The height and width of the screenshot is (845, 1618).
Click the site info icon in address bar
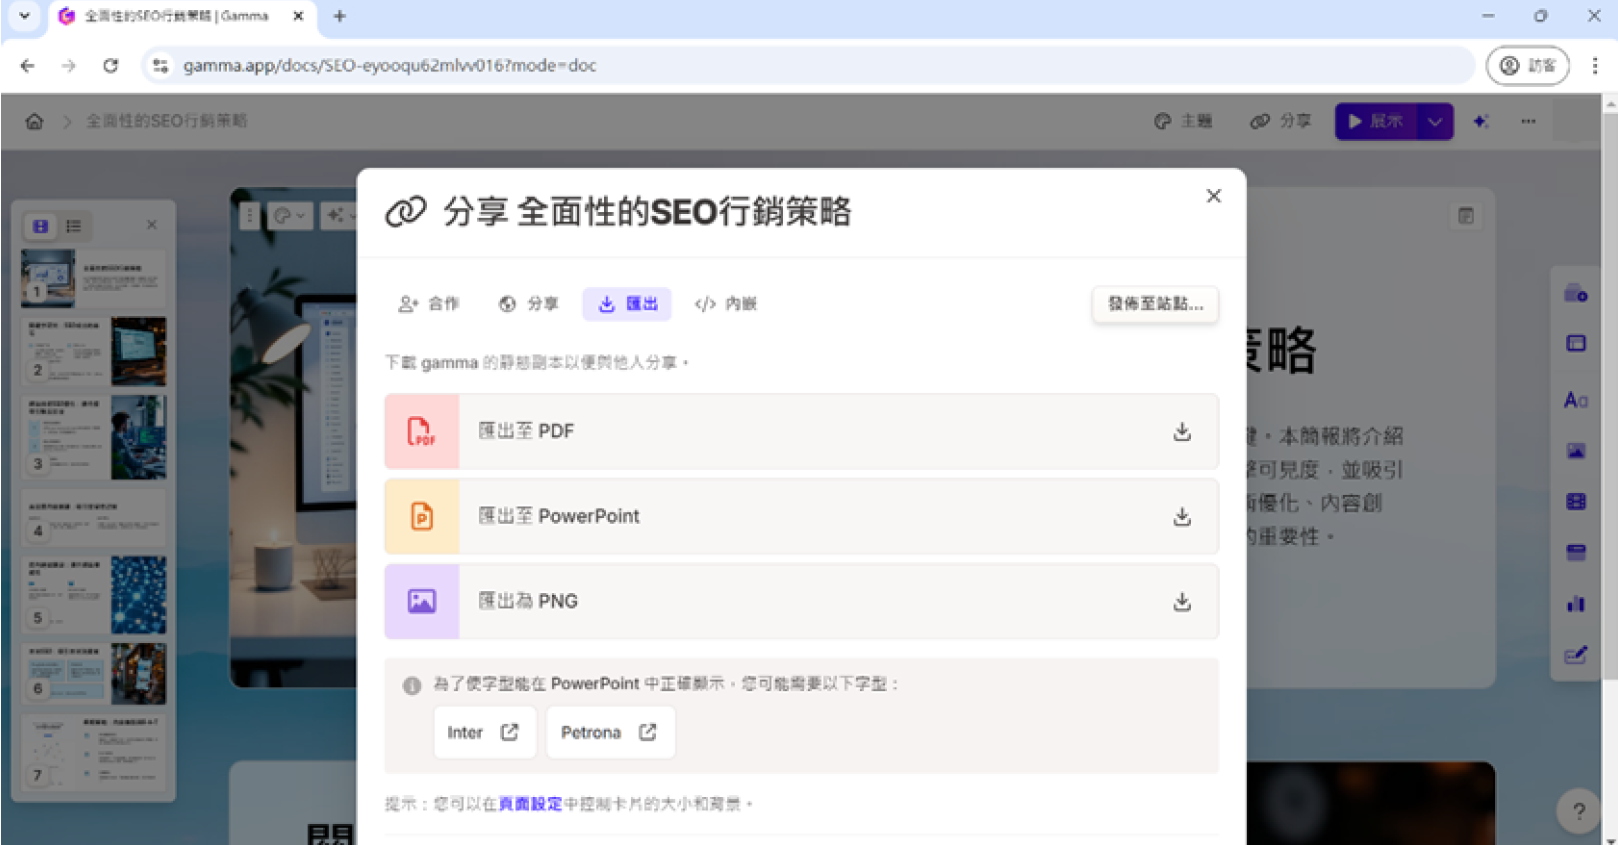click(x=160, y=66)
